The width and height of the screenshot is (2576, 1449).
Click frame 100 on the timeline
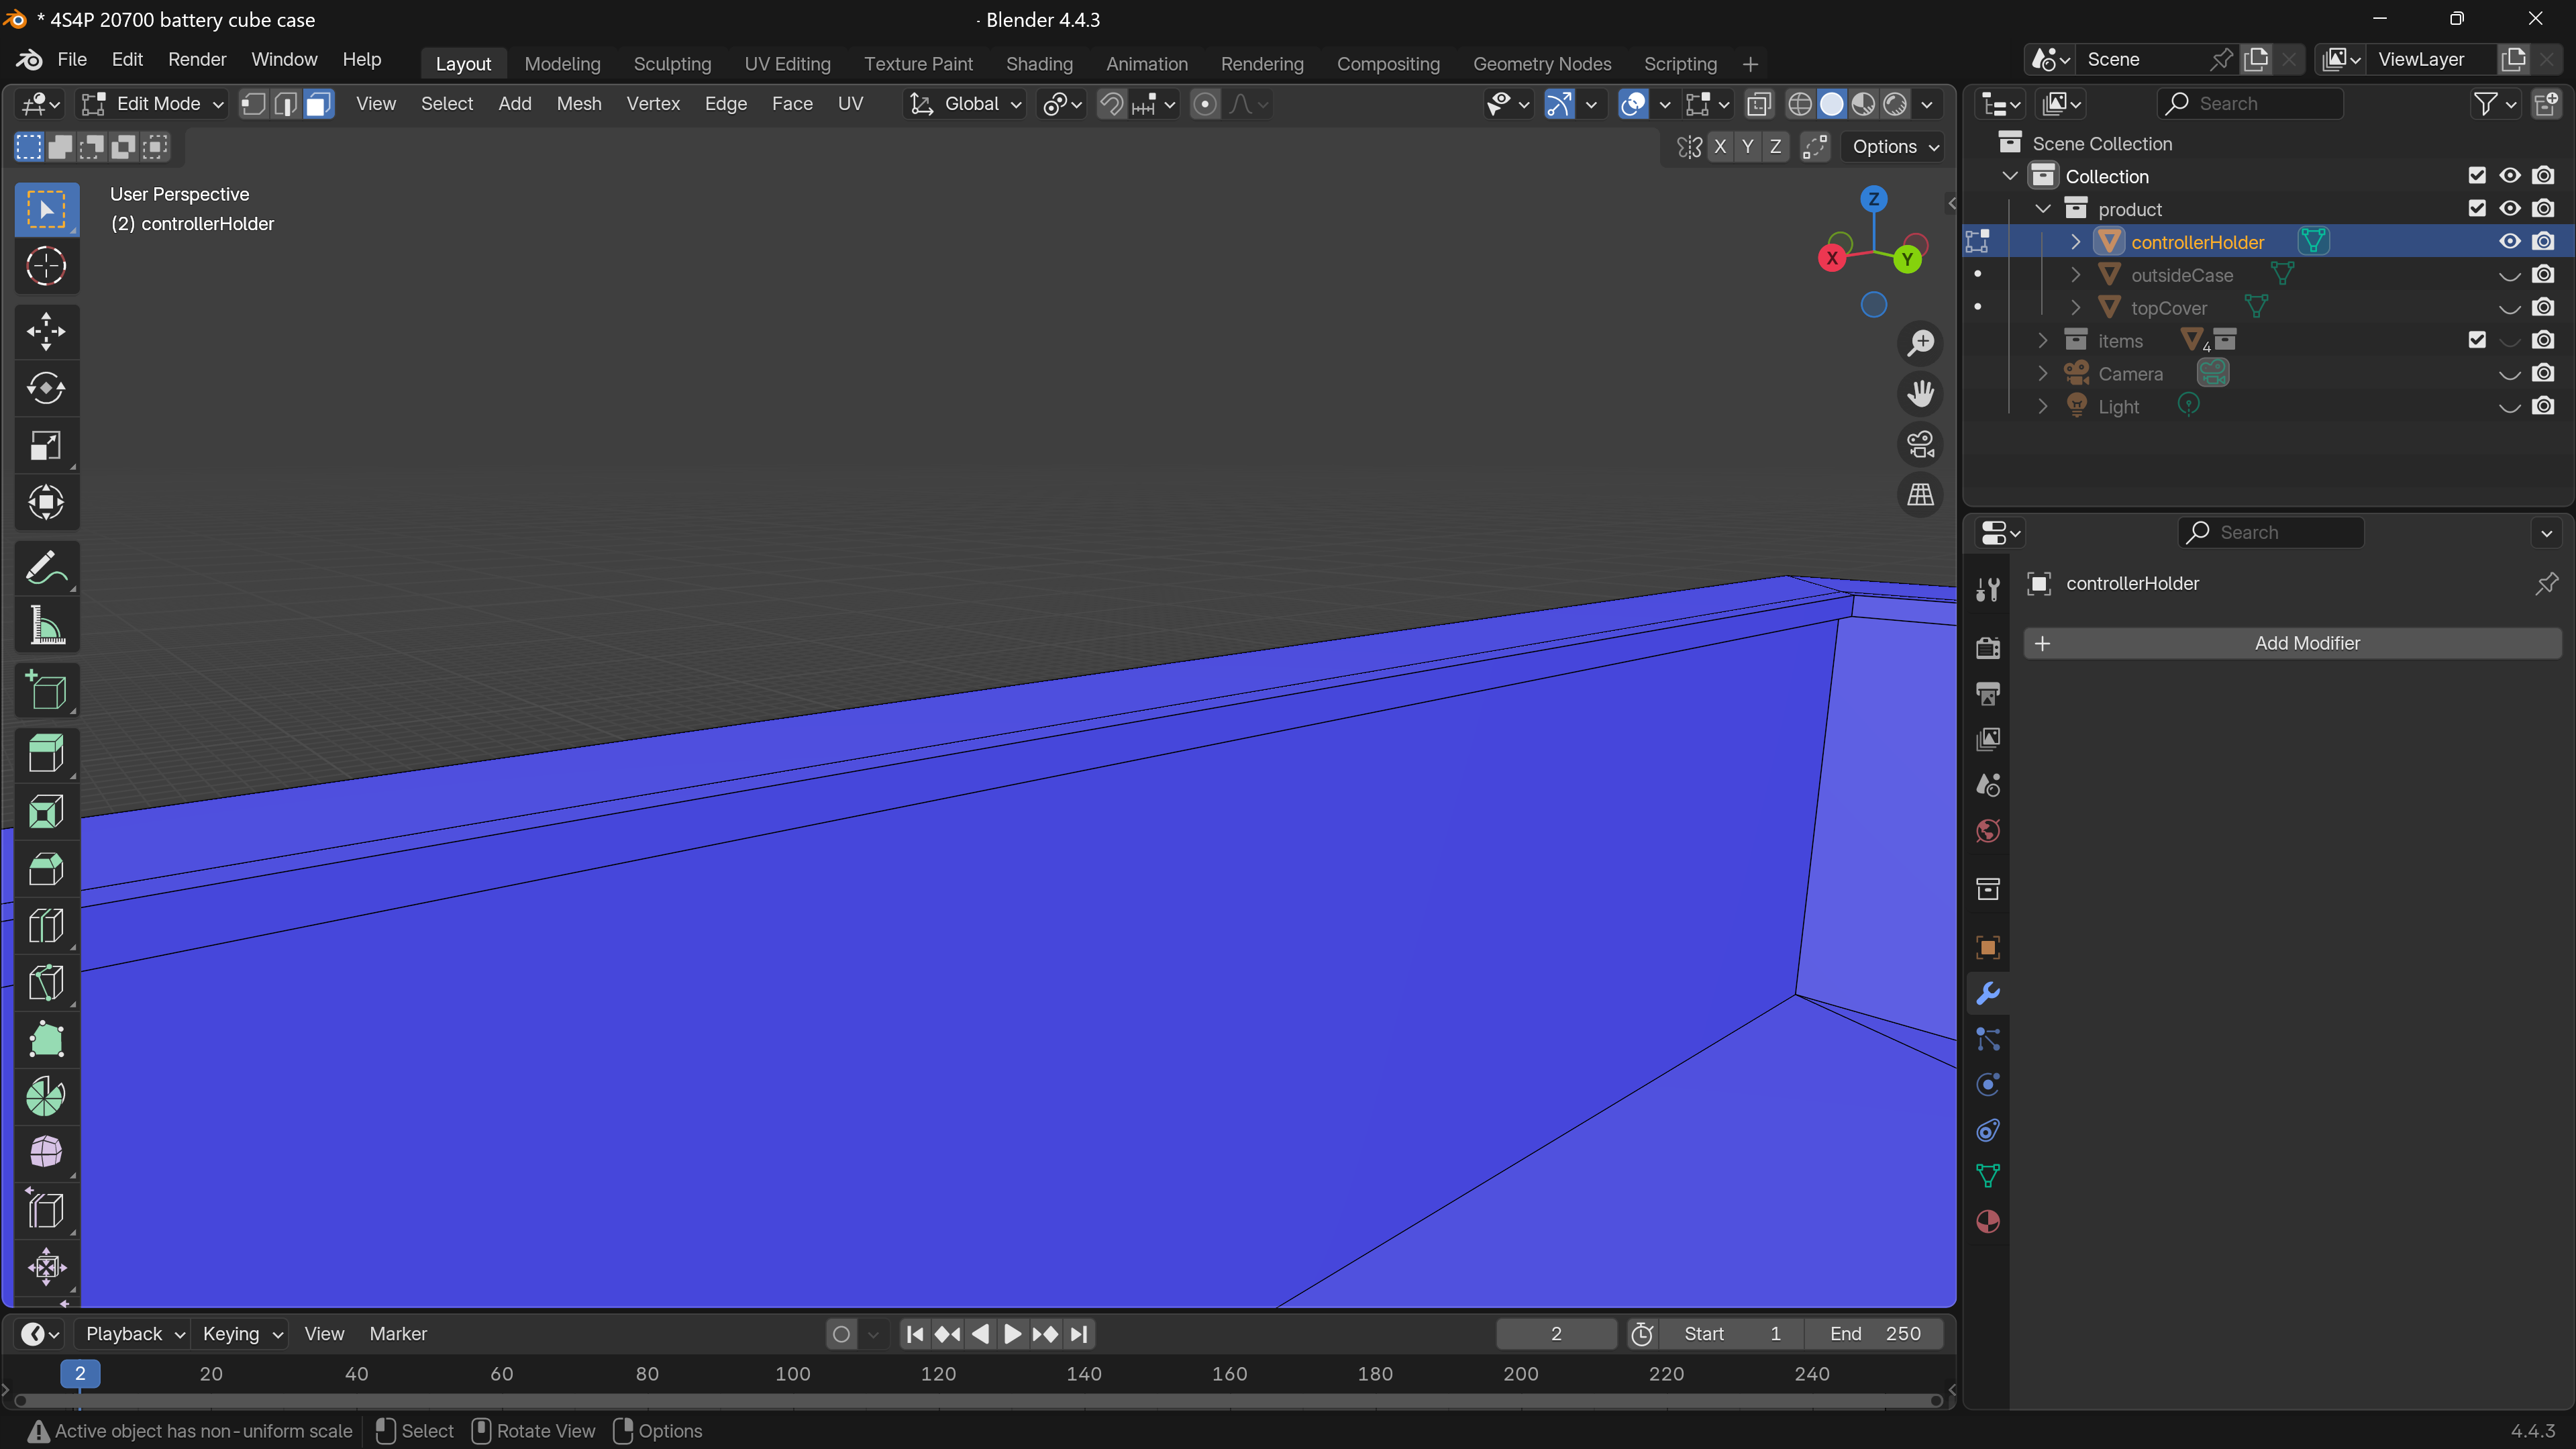tap(793, 1374)
